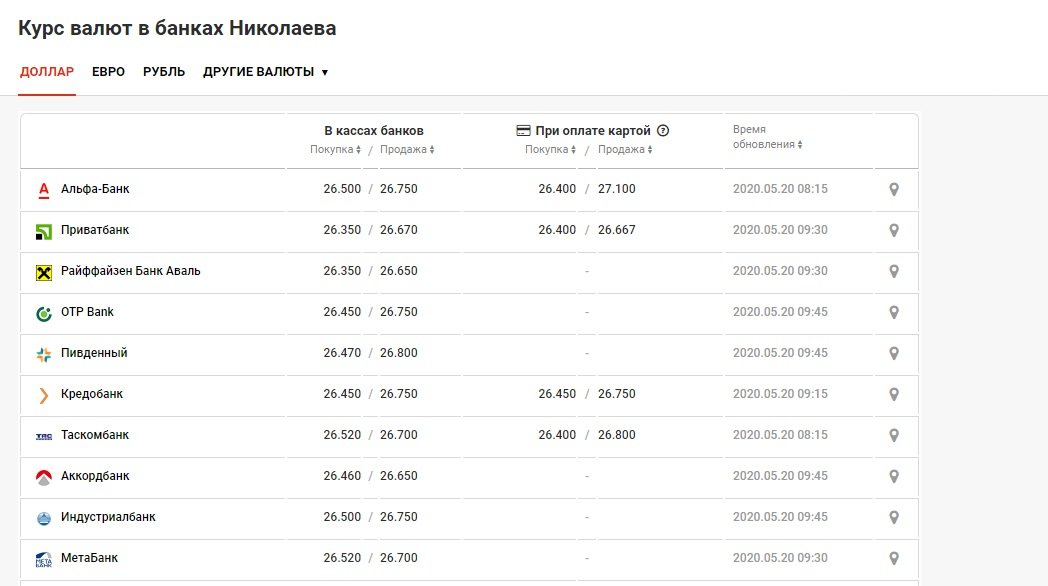The height and width of the screenshot is (586, 1048).
Task: Click Пивденный cash purchase rate 26.470
Action: point(342,353)
